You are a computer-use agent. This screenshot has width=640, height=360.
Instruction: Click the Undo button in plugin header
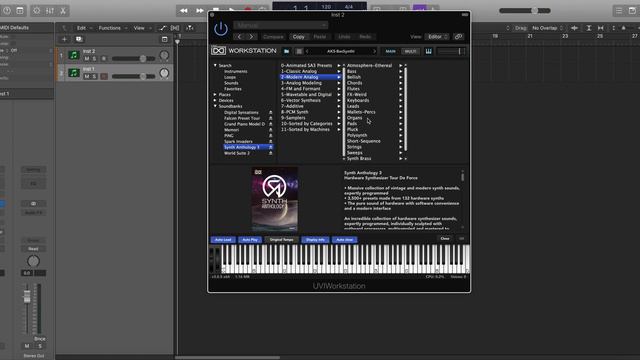click(344, 37)
